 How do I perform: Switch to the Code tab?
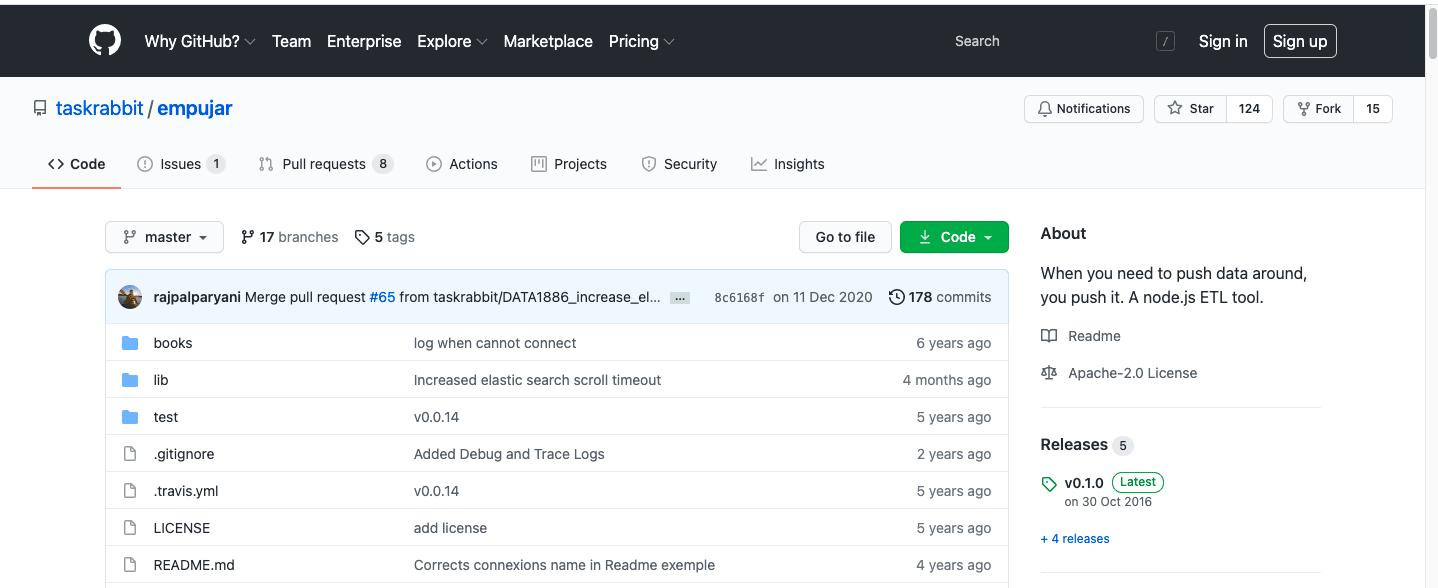[x=76, y=164]
